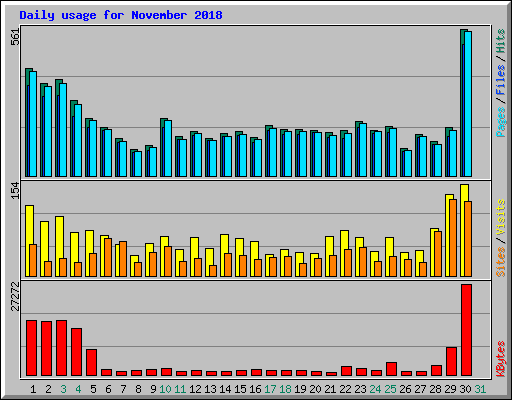Select day label 19 on the x-axis
The height and width of the screenshot is (400, 512).
click(300, 389)
